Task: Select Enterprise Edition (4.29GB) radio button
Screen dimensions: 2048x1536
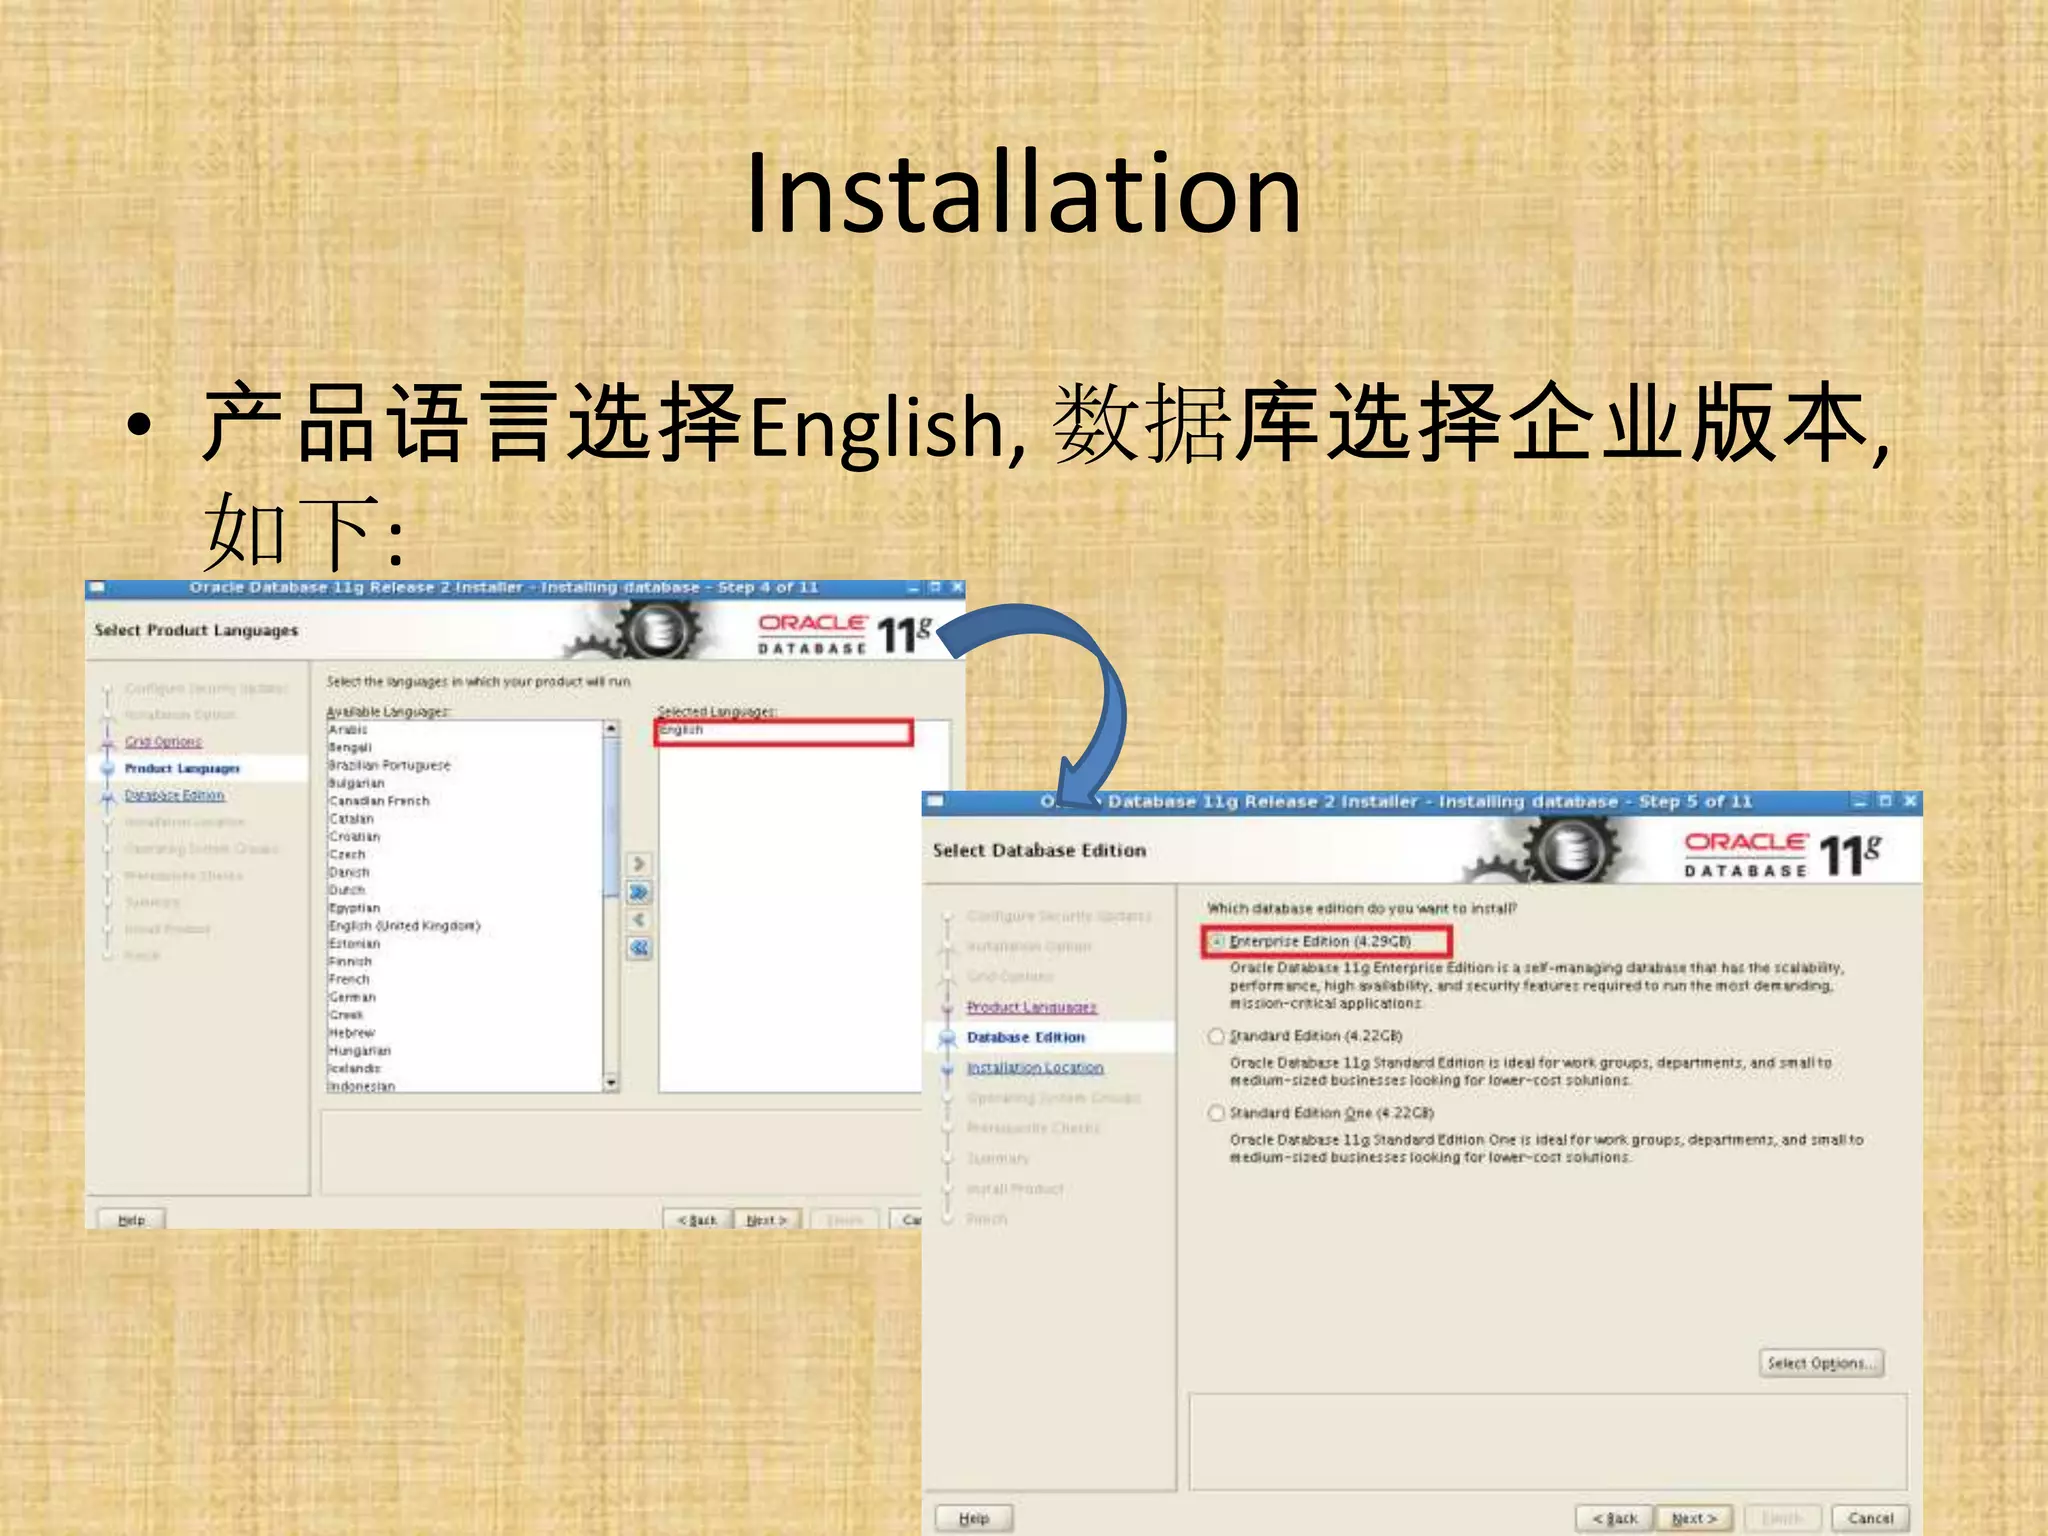Action: 1216,942
